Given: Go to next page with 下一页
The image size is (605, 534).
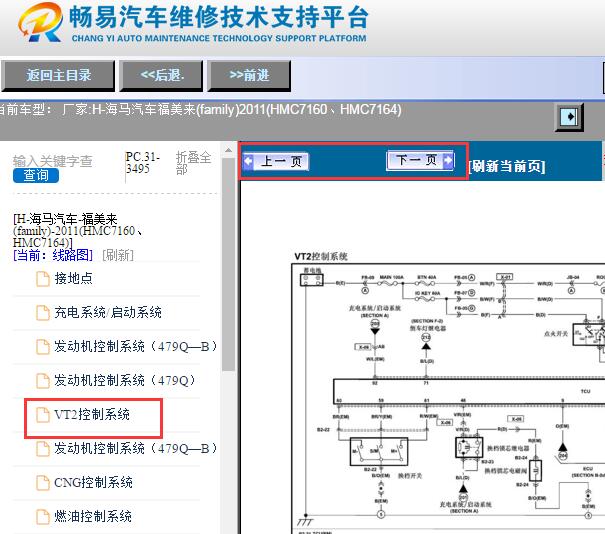Looking at the screenshot, I should (421, 160).
